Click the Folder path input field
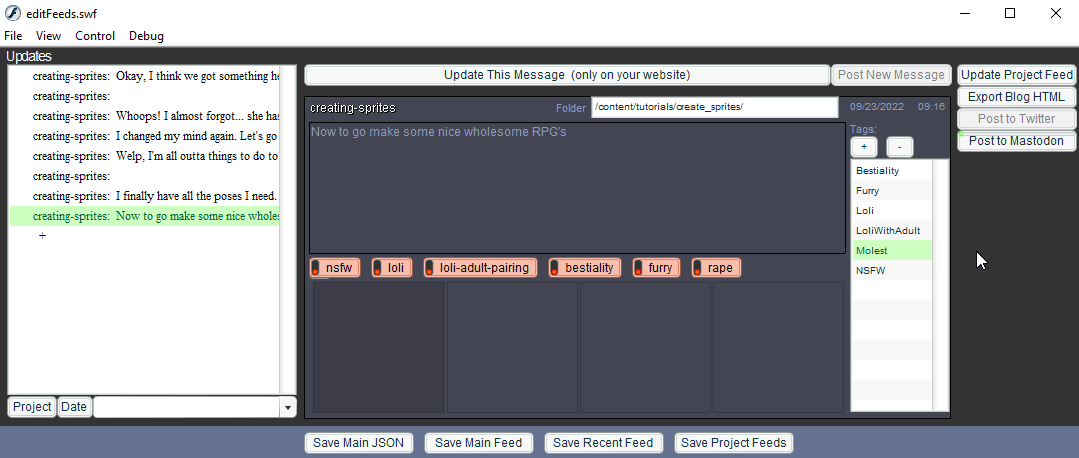The width and height of the screenshot is (1079, 458). click(714, 107)
